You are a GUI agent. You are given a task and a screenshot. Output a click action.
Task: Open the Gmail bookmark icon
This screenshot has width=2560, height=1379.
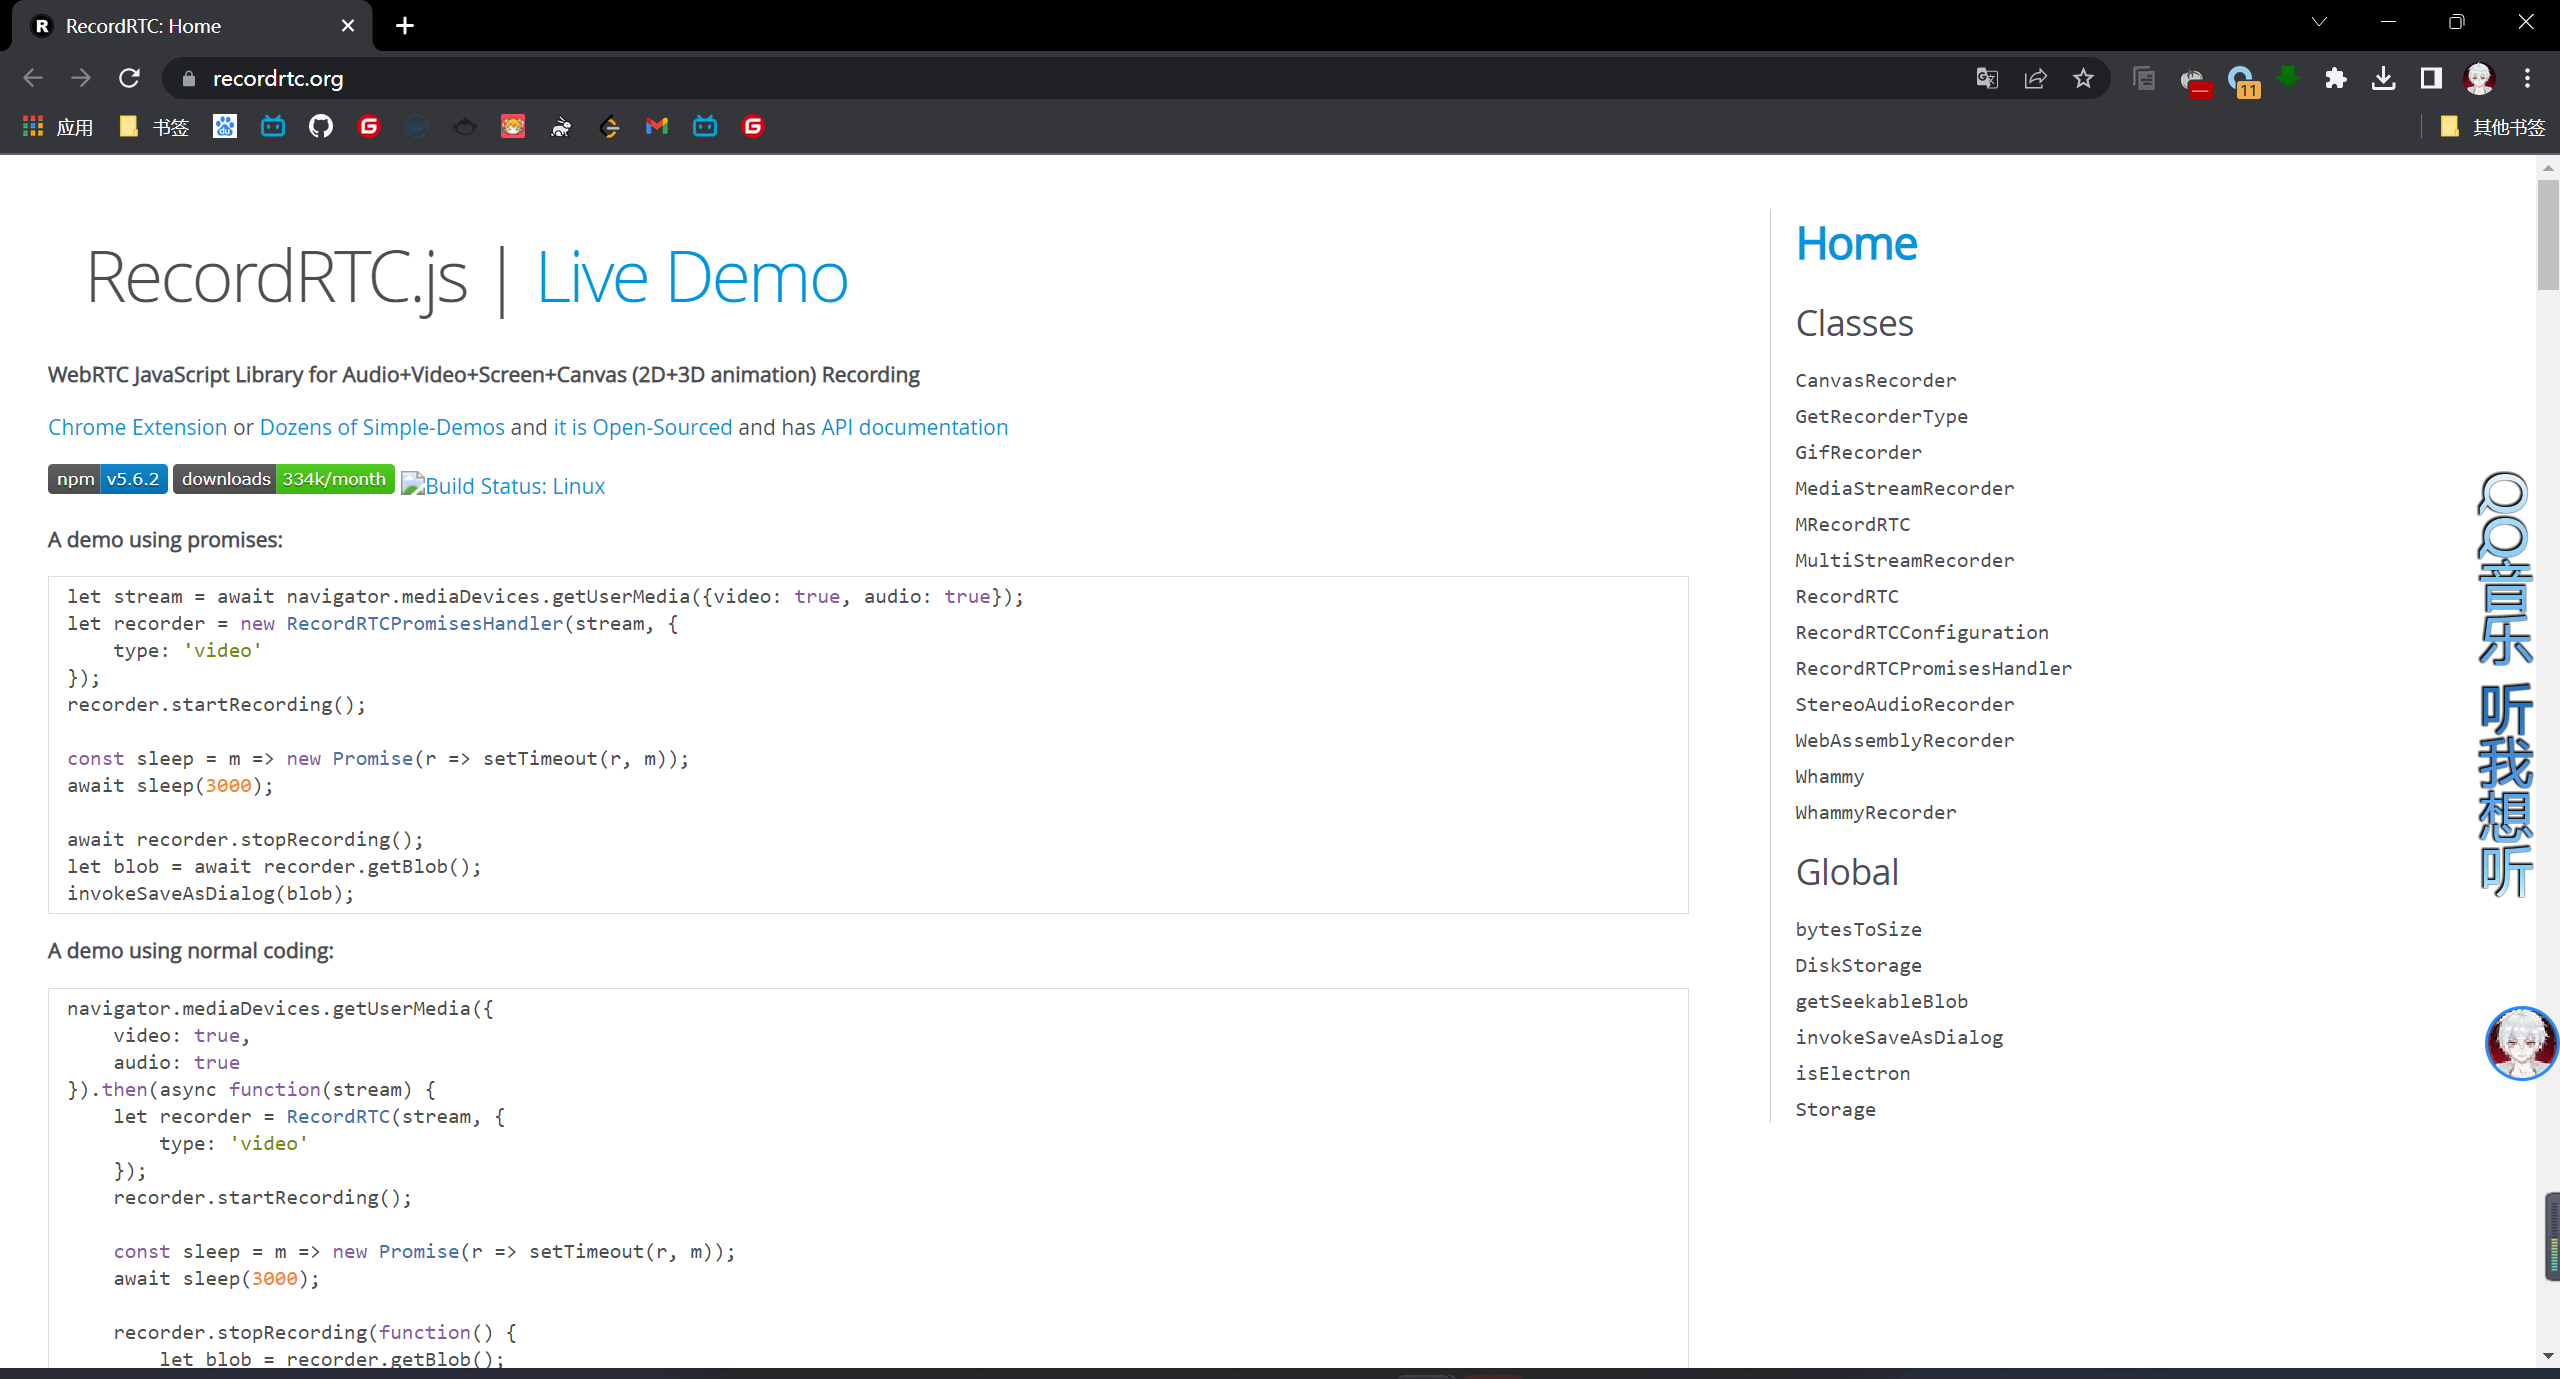tap(657, 127)
